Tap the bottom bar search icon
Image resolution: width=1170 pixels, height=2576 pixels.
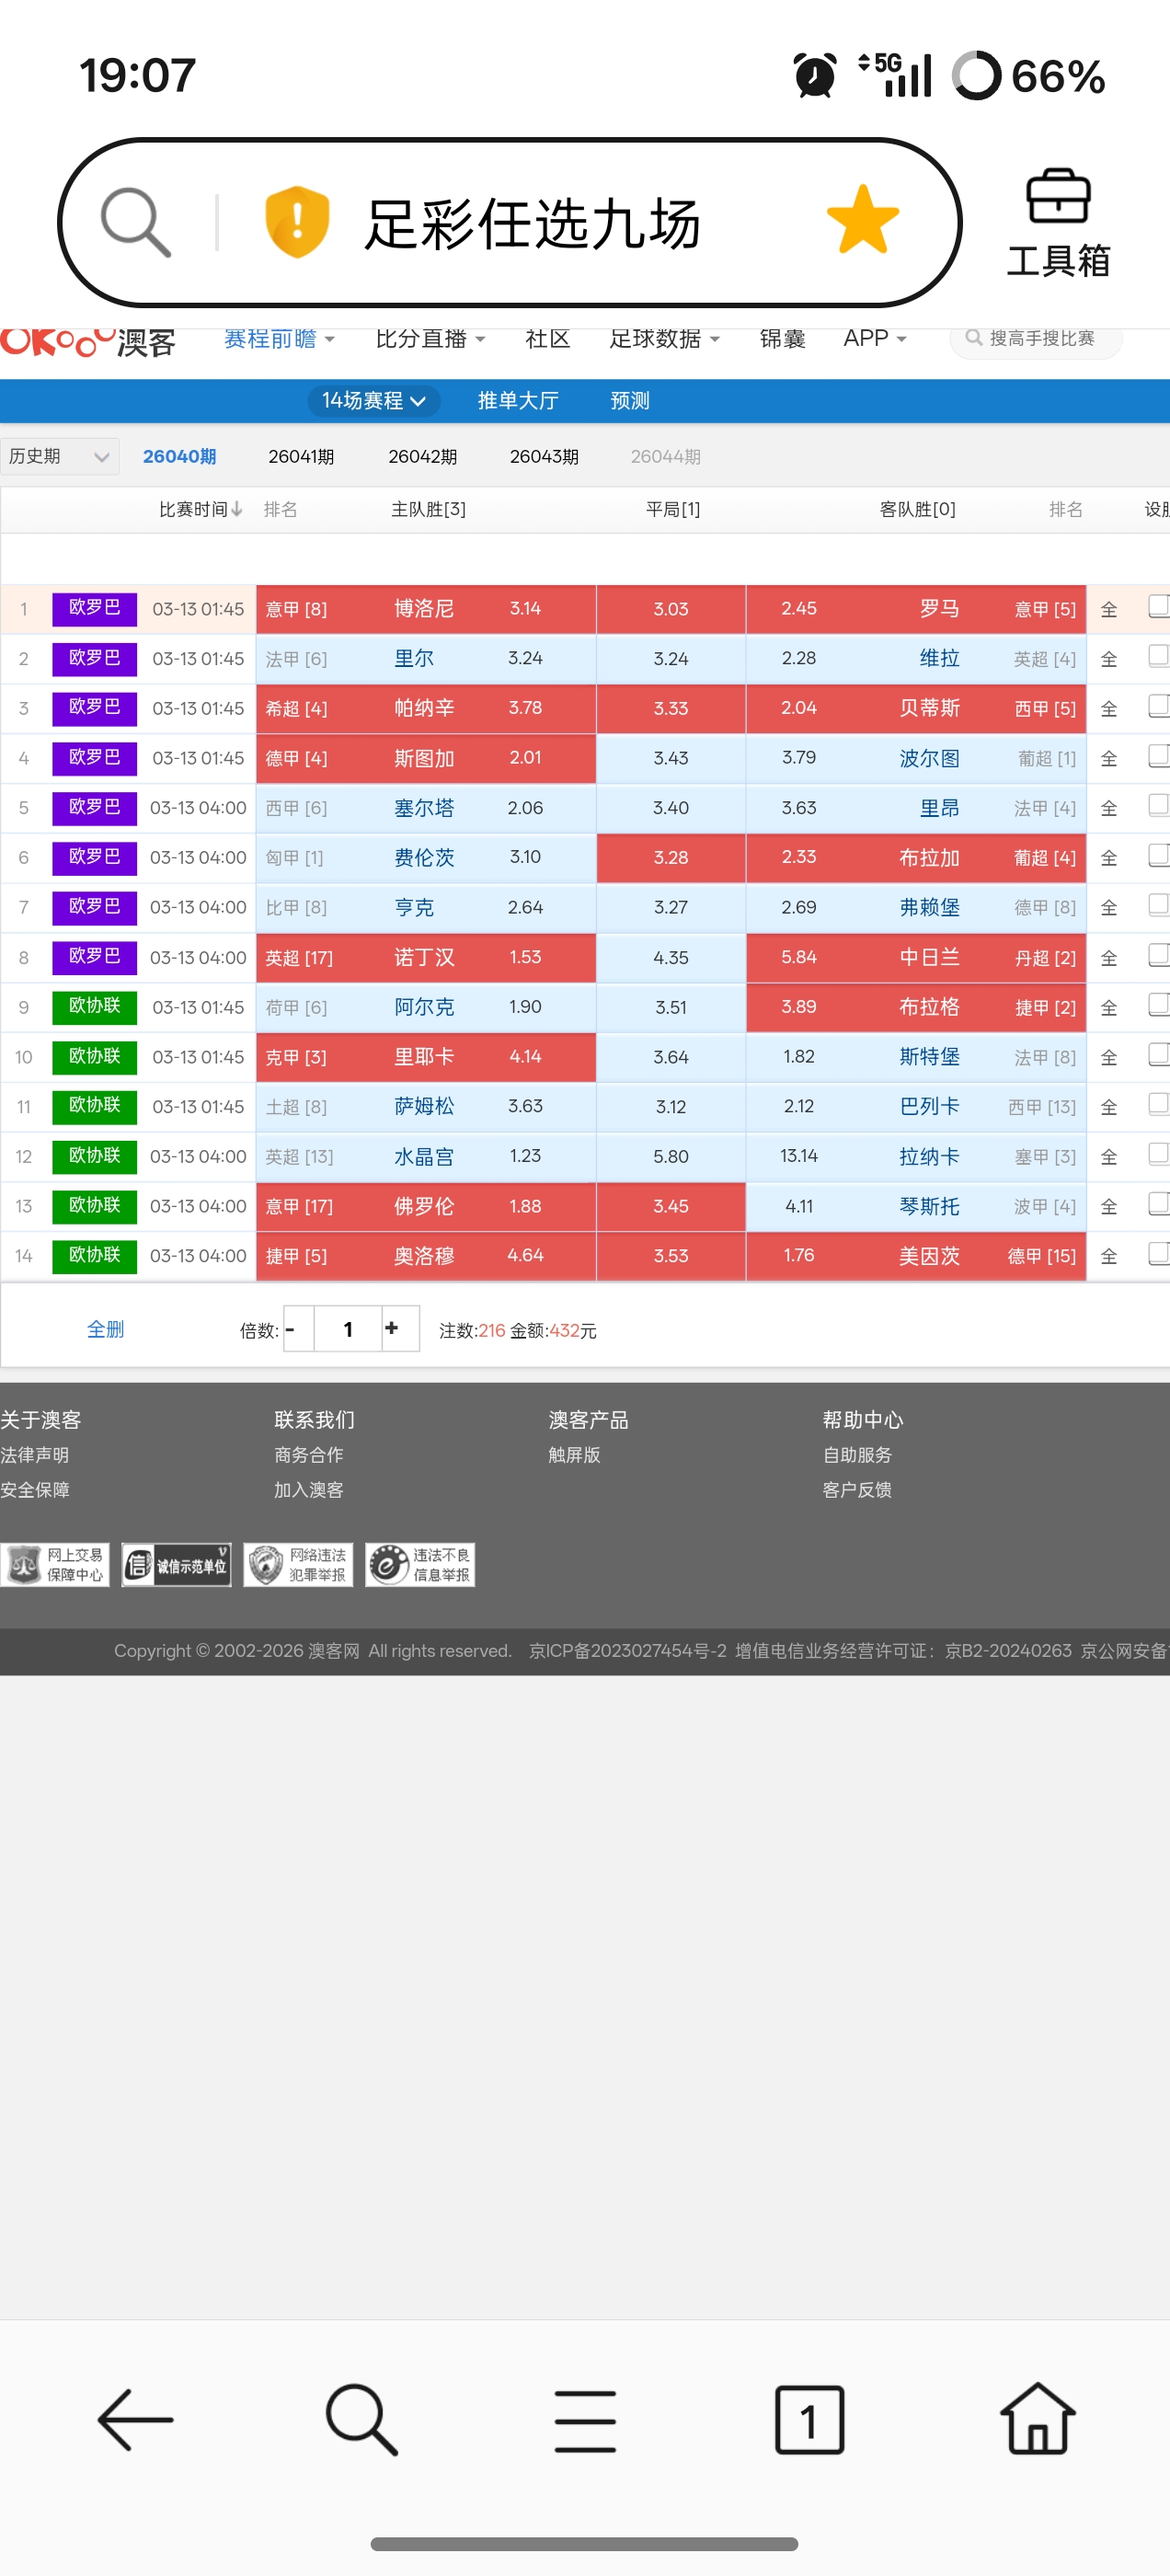click(361, 2420)
